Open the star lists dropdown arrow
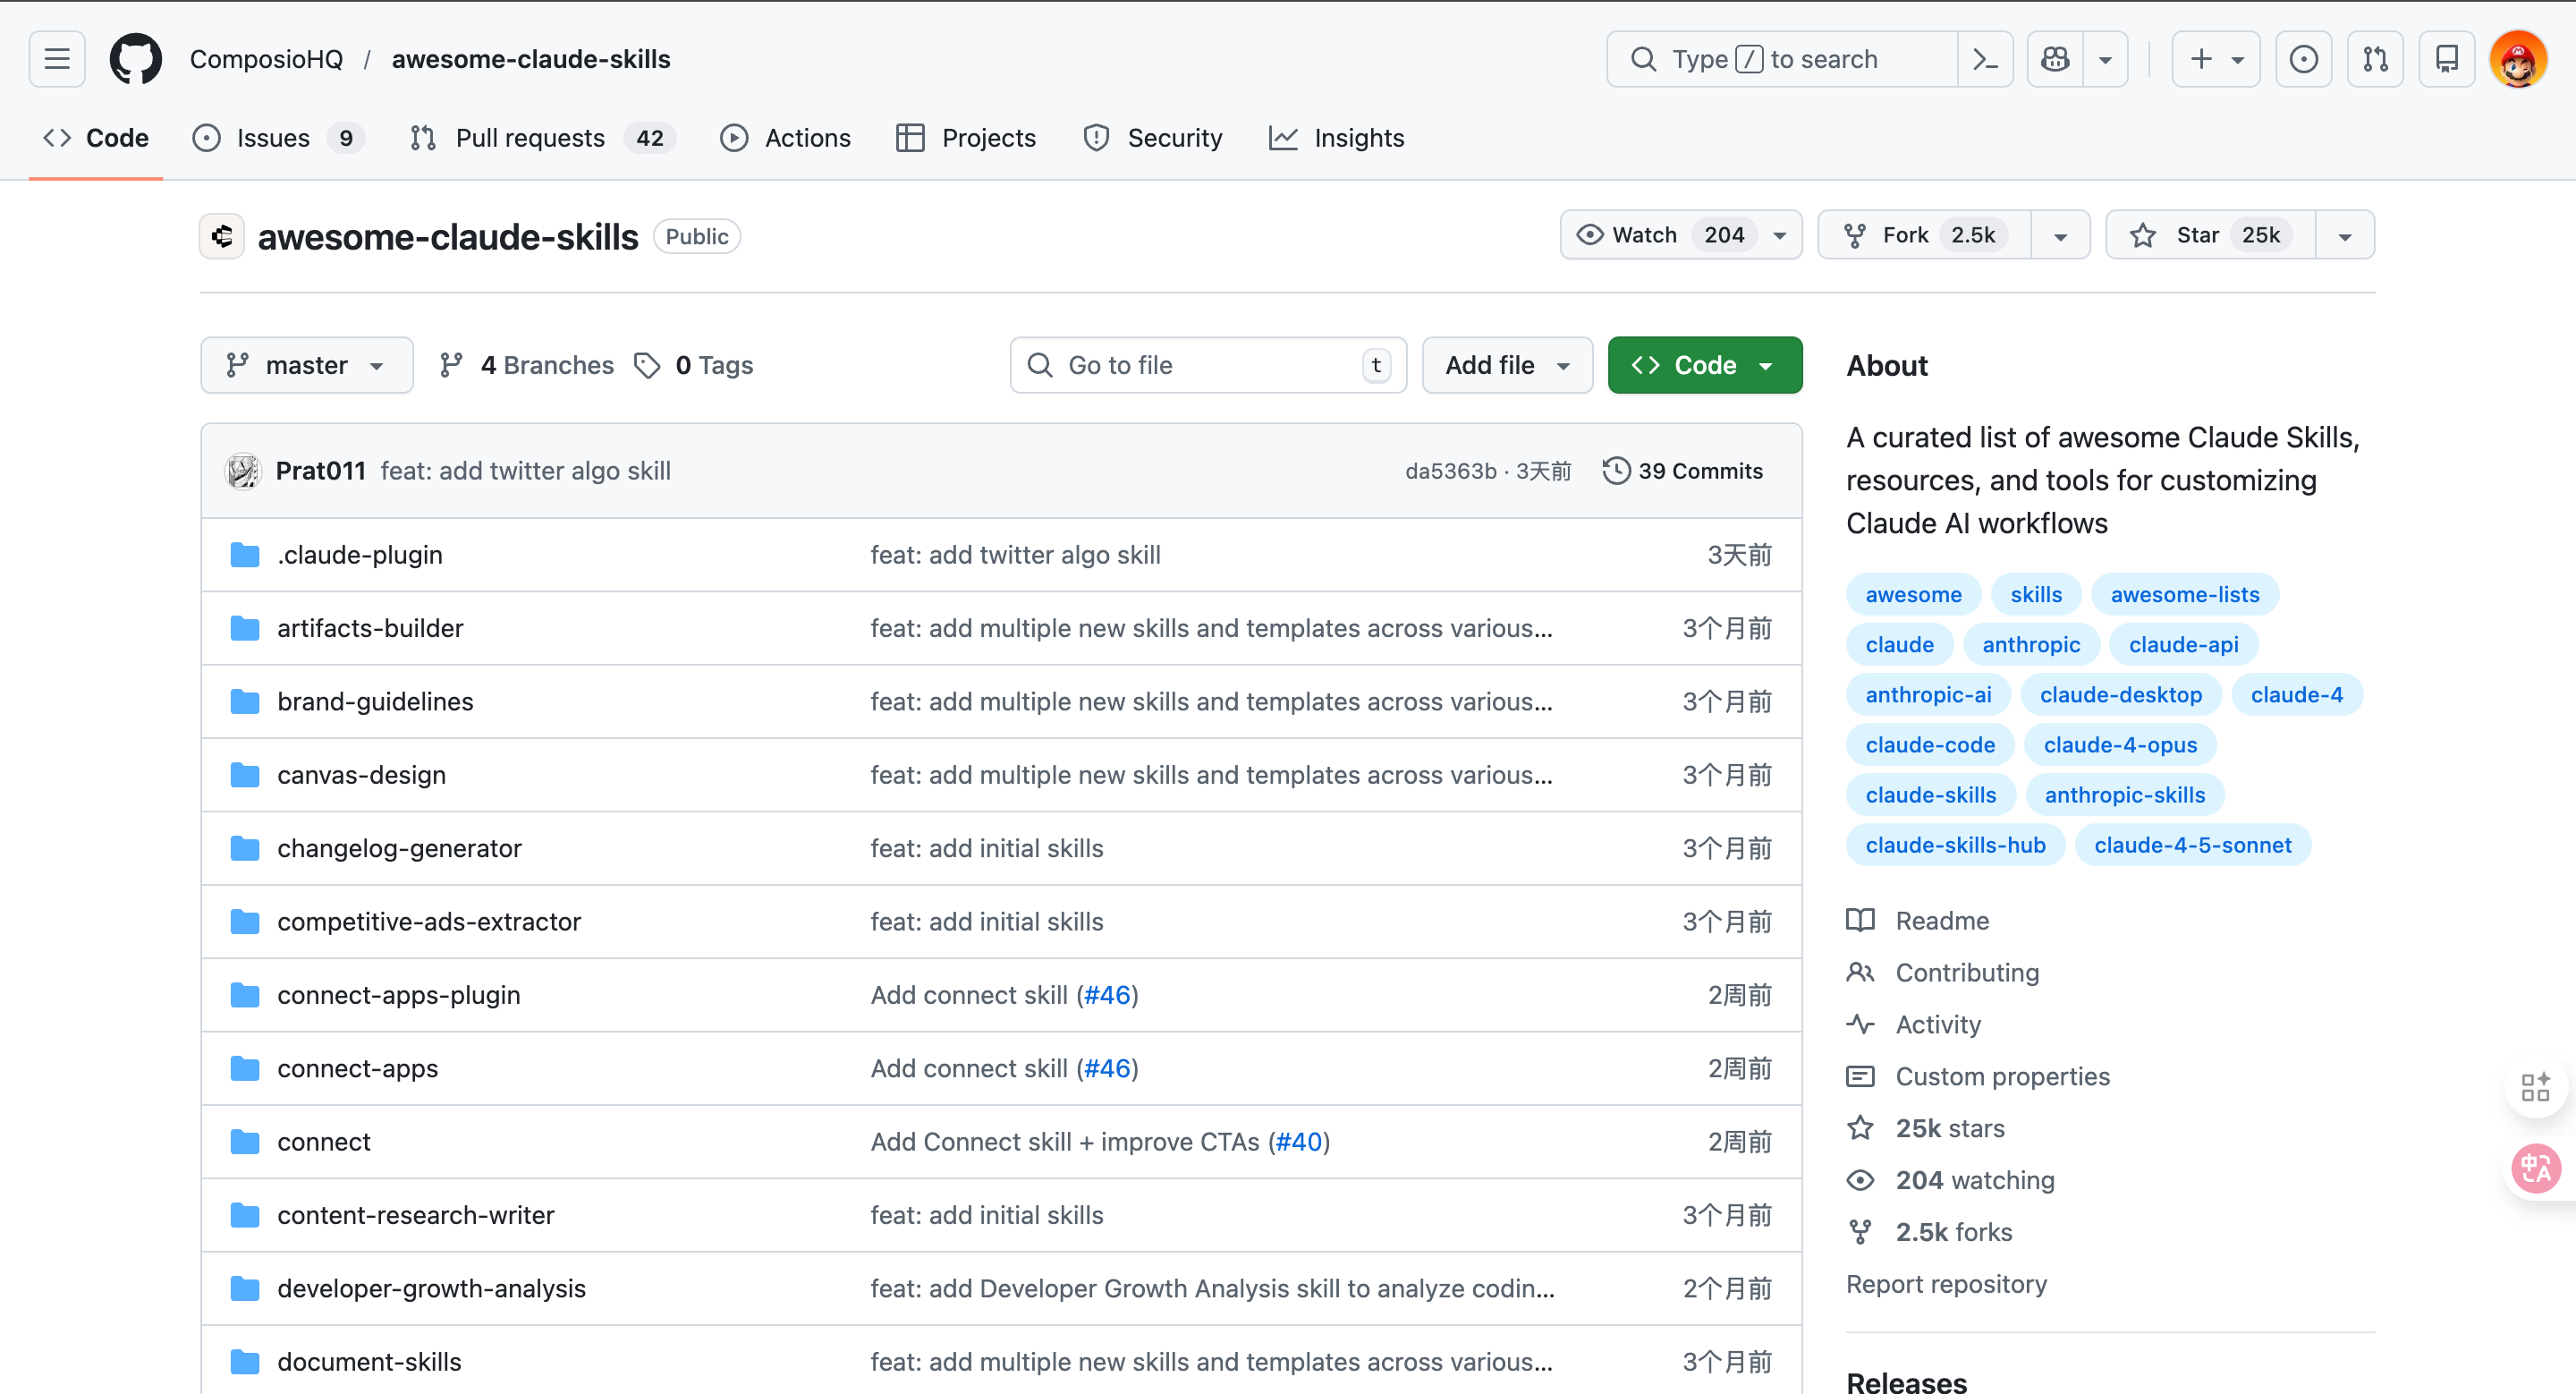 tap(2344, 235)
